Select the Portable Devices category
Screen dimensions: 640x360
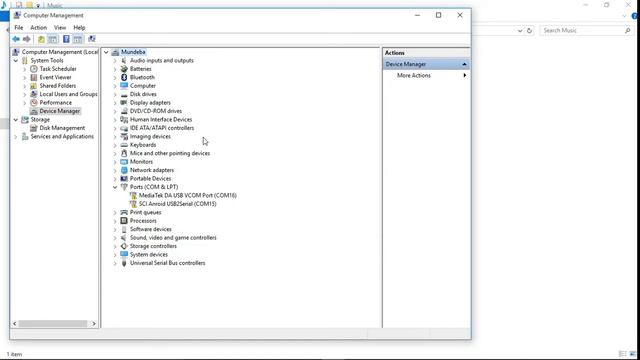150,179
